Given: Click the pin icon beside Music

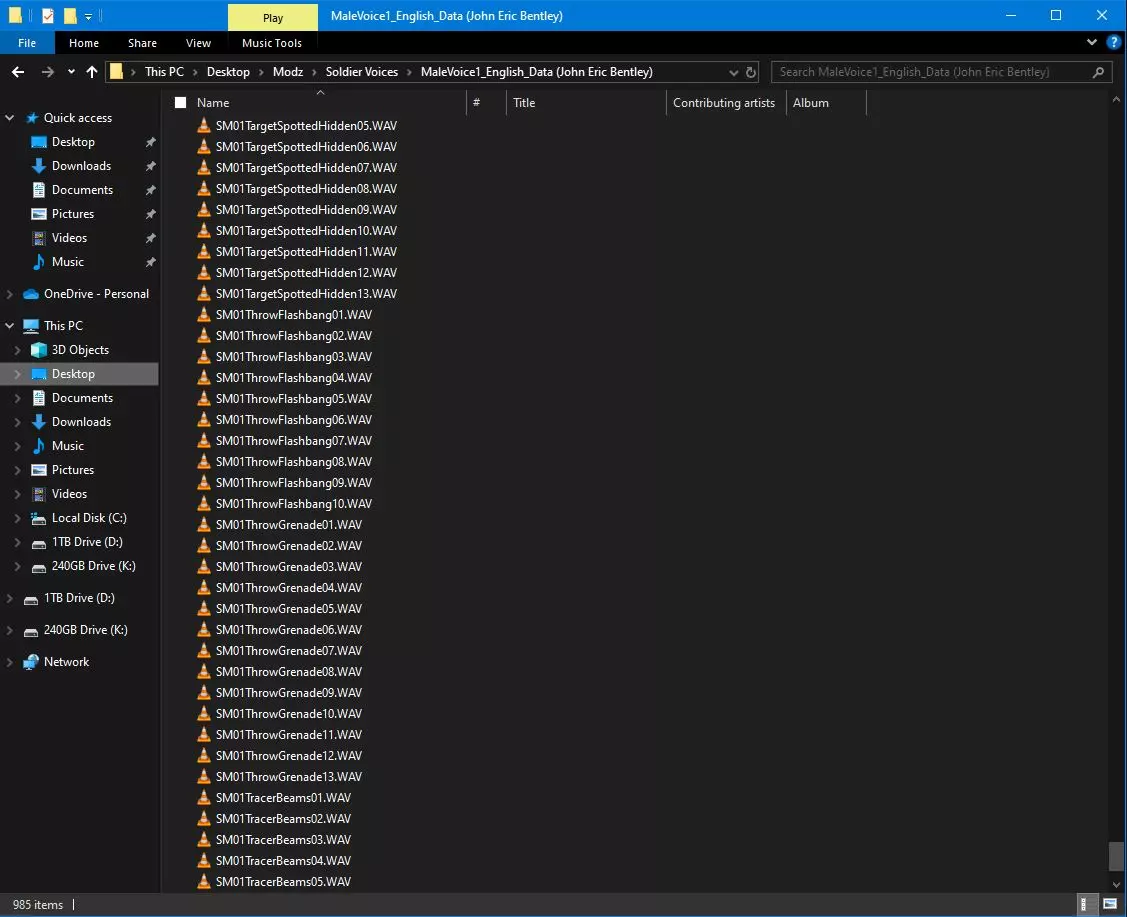Looking at the screenshot, I should click(x=150, y=262).
